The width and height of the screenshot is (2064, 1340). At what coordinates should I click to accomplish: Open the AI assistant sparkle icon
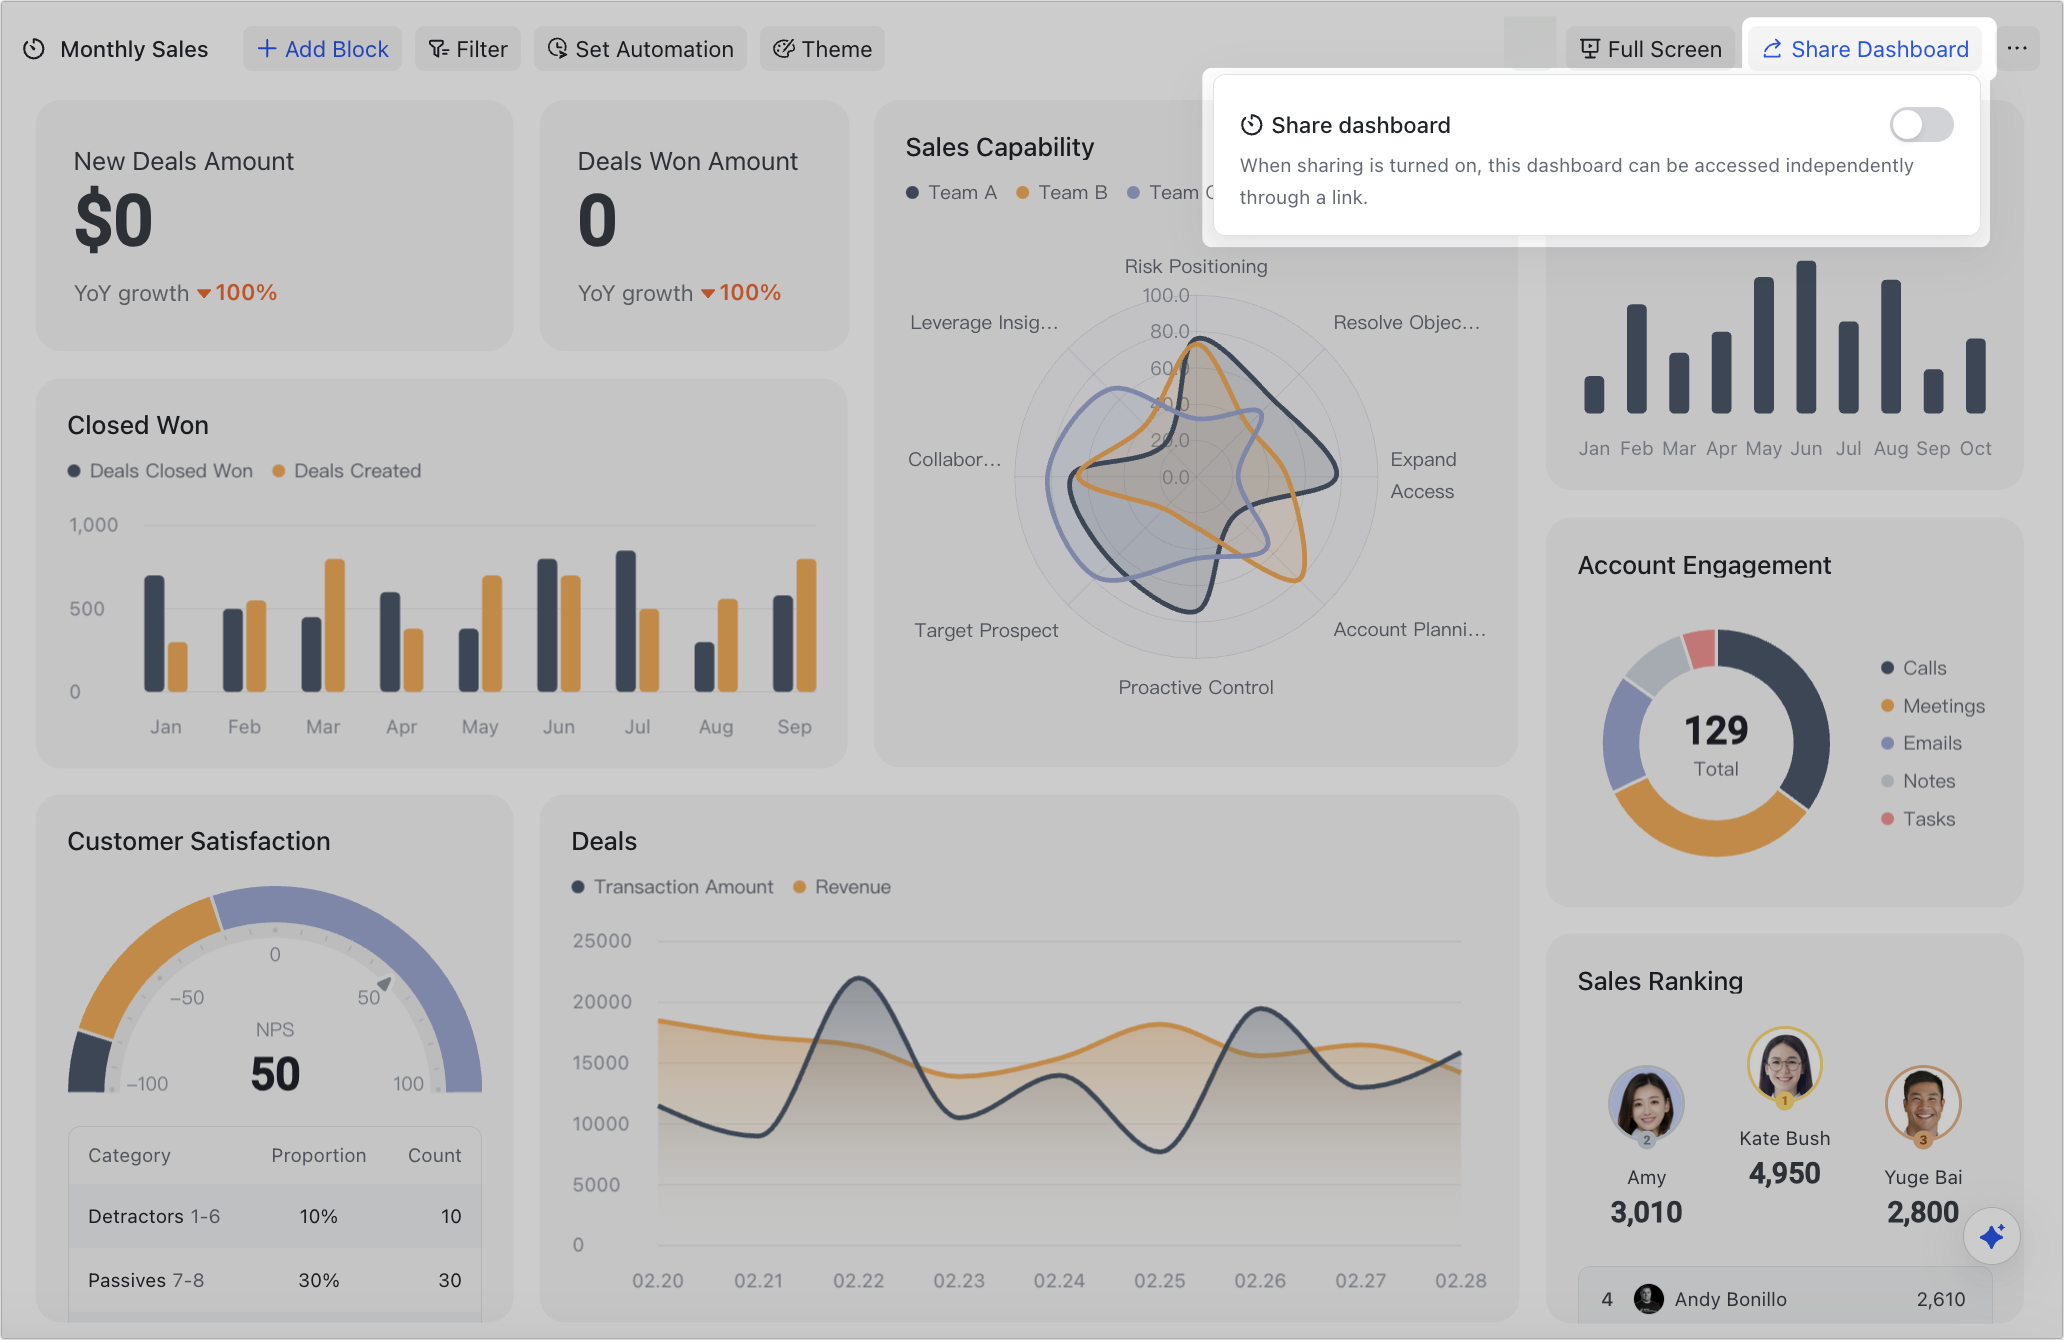pyautogui.click(x=1992, y=1236)
